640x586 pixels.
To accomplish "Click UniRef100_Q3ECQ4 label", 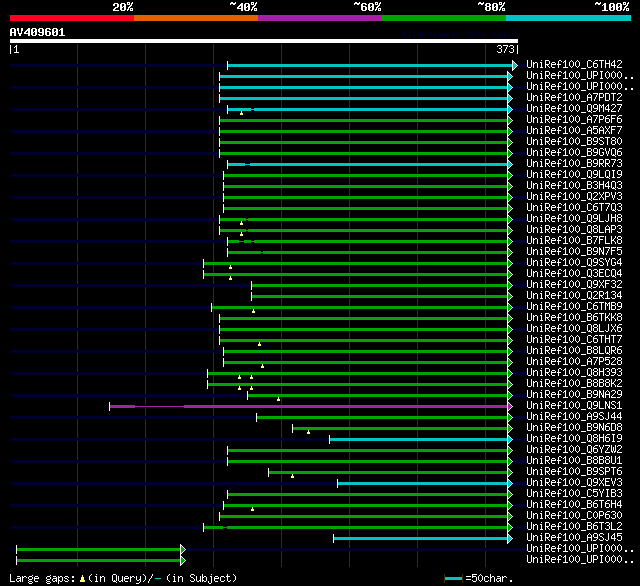I will click(x=574, y=274).
